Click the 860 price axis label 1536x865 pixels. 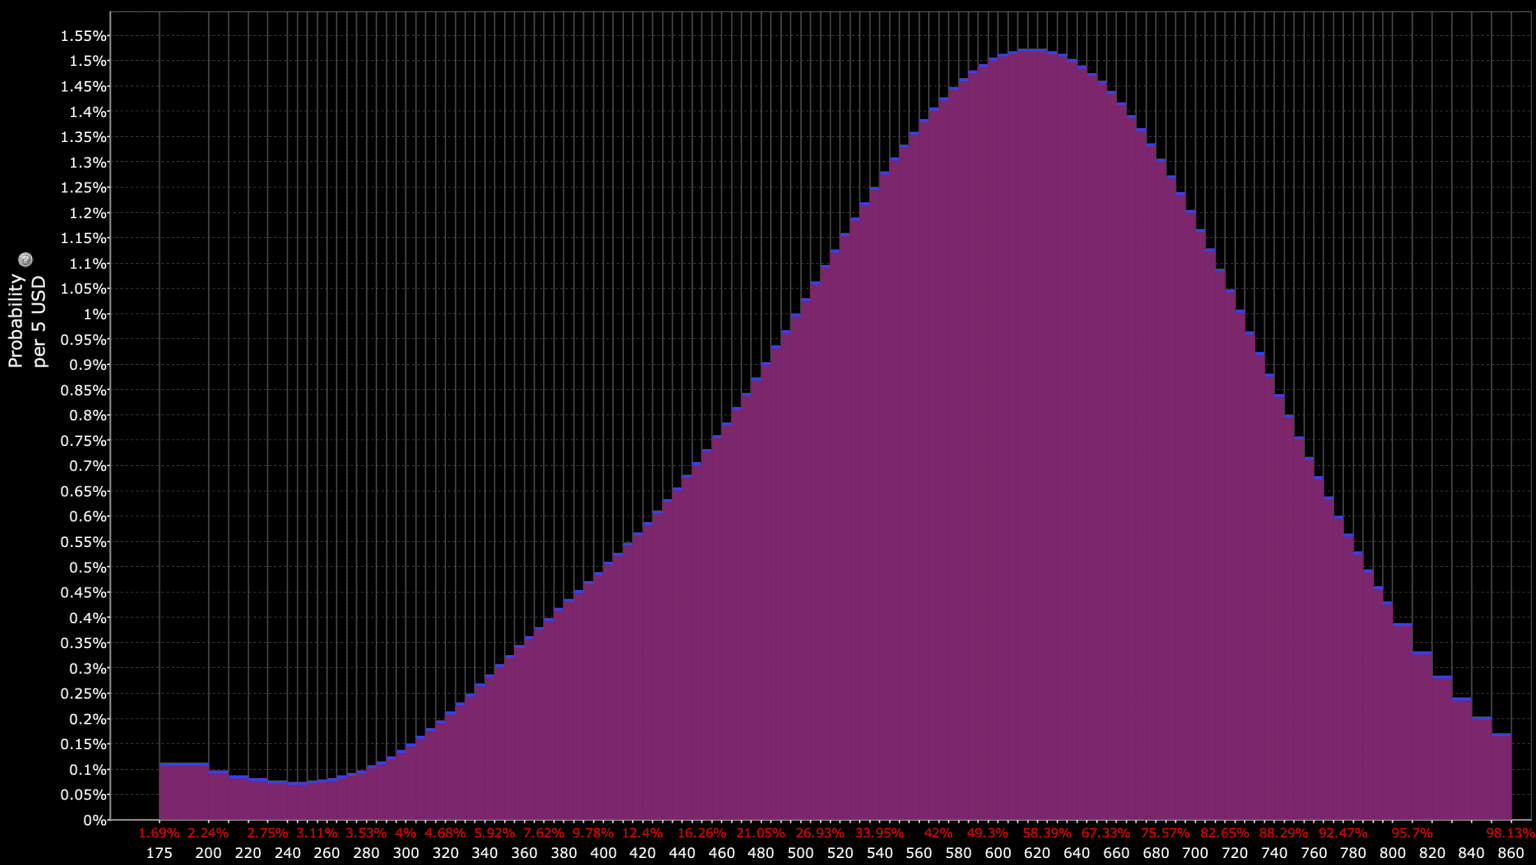click(x=1510, y=853)
